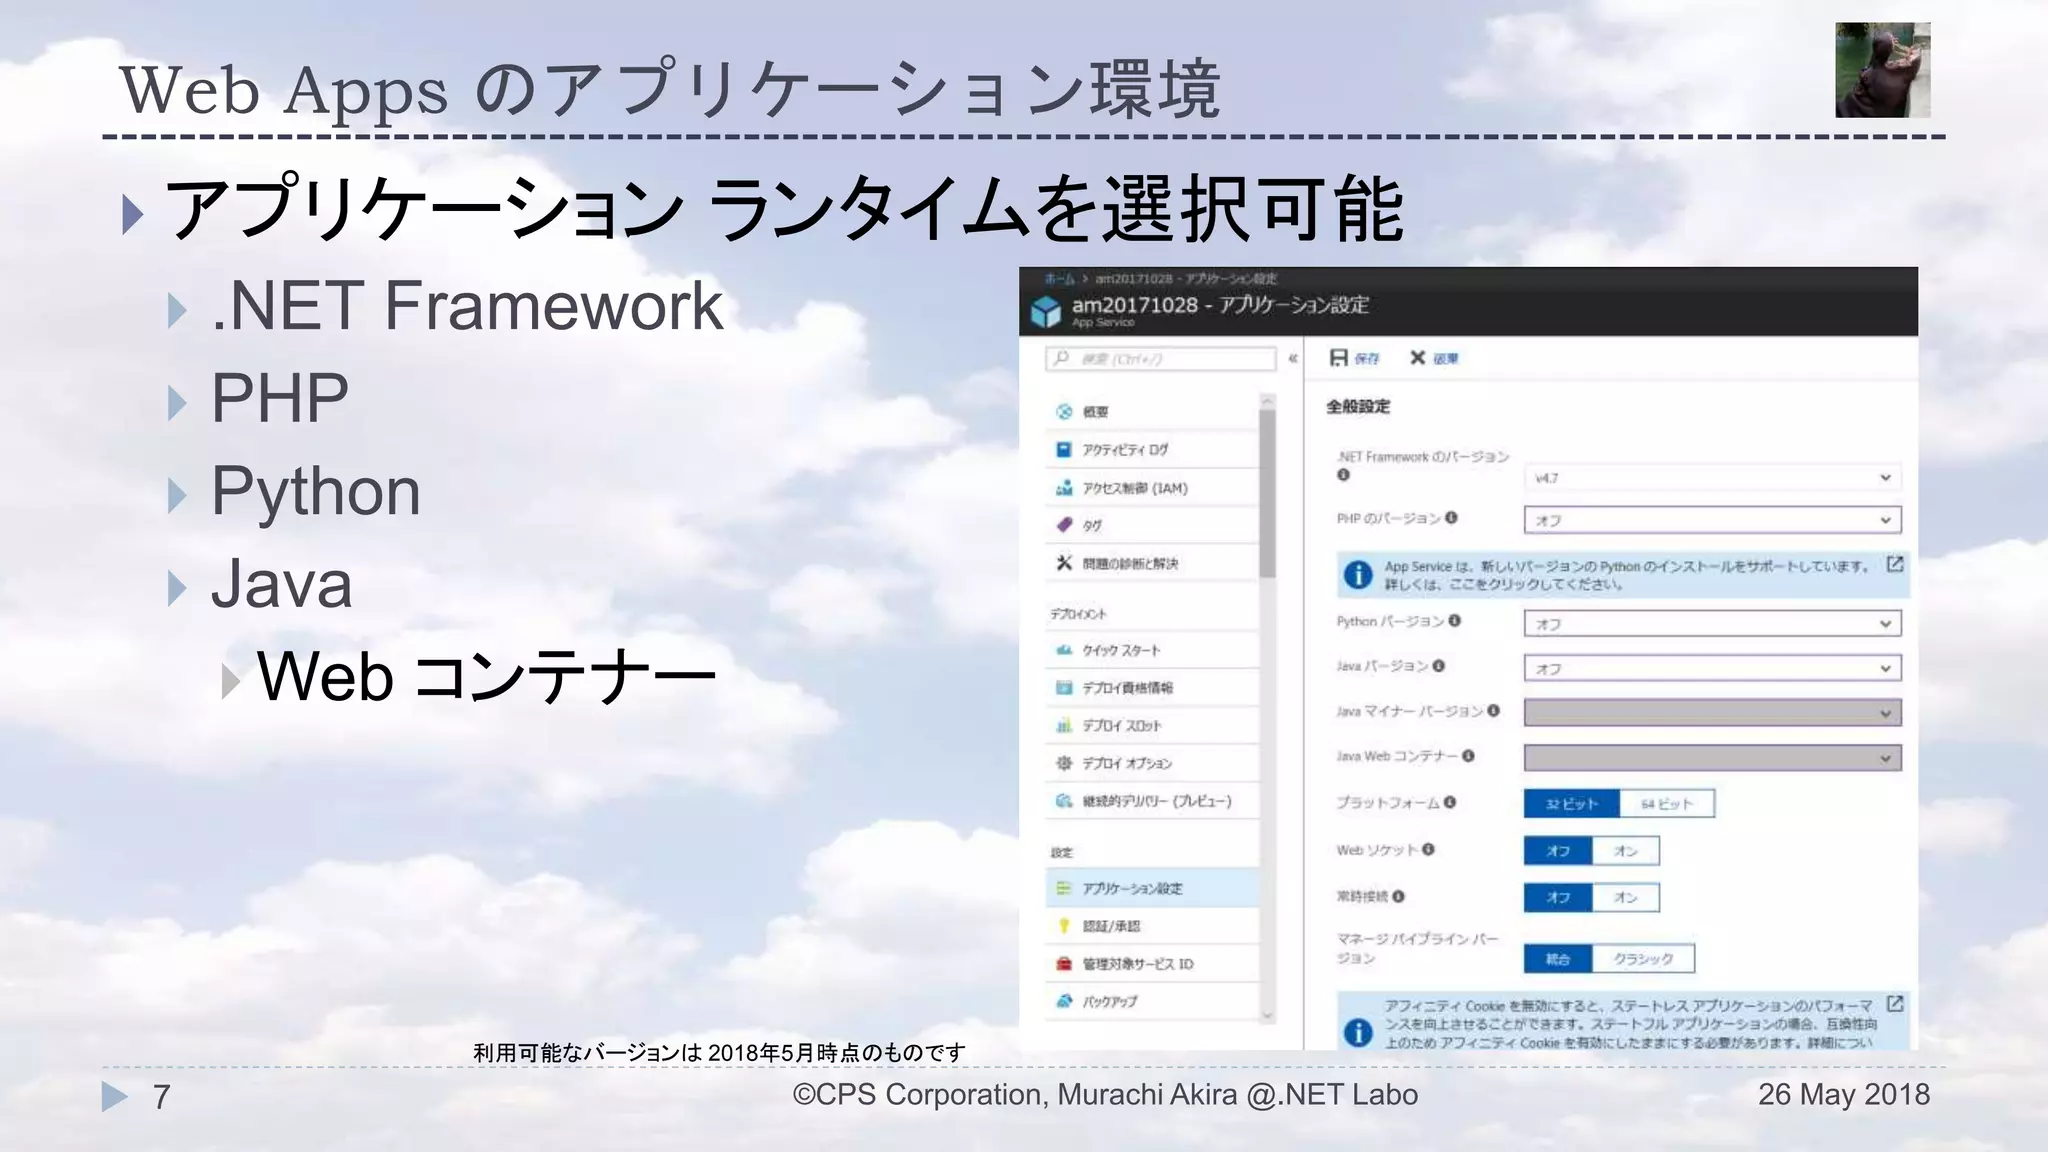2048x1152 pixels.
Task: Open the Java Web コンテナー dropdown
Action: [1712, 758]
